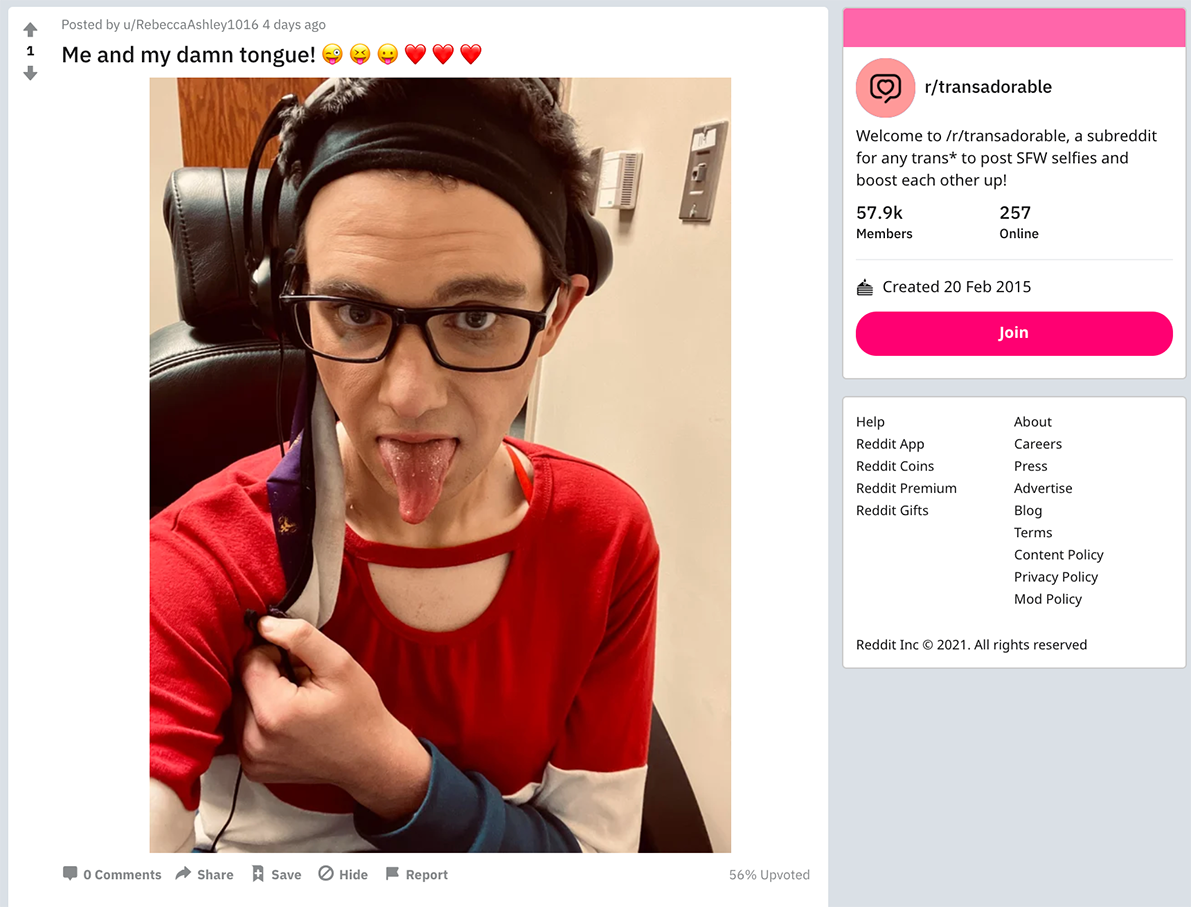
Task: Open the r/transadorable subreddit title link
Action: point(987,87)
